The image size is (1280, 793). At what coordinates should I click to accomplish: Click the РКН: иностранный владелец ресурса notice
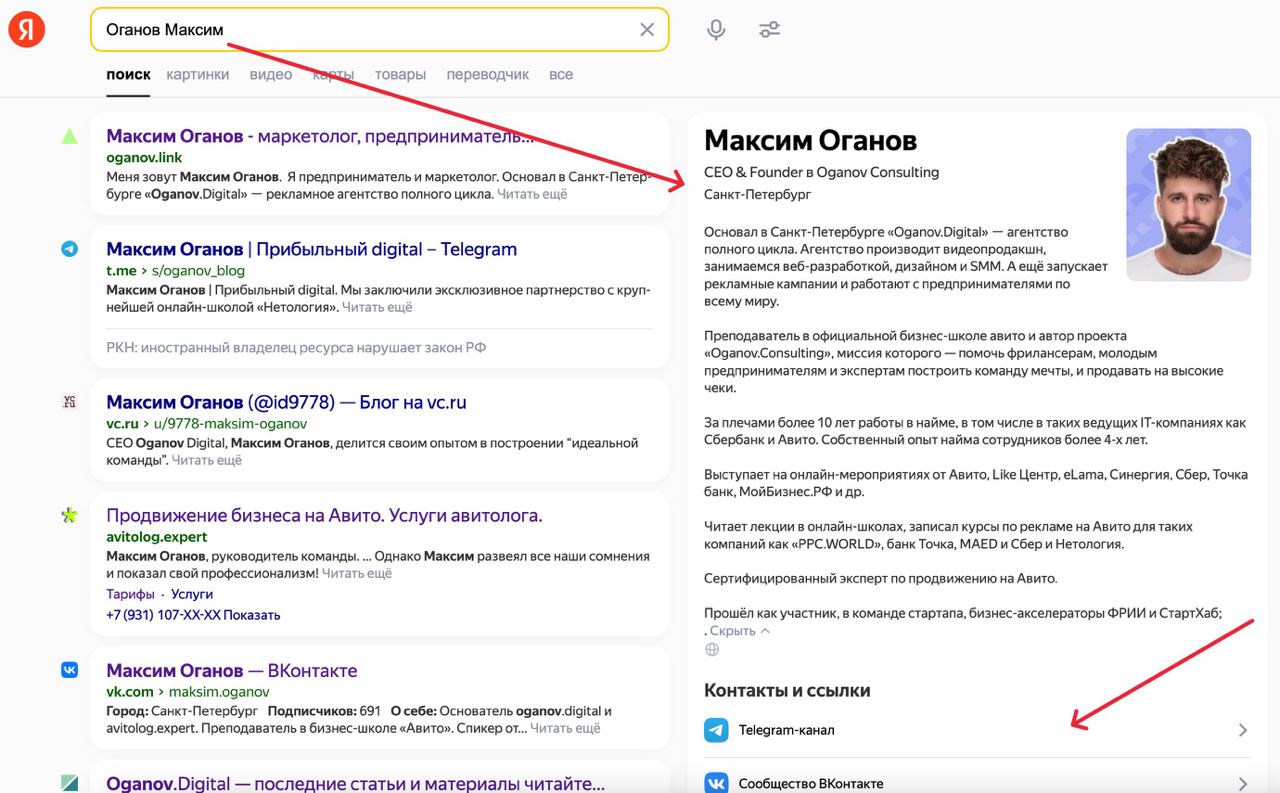click(x=296, y=347)
